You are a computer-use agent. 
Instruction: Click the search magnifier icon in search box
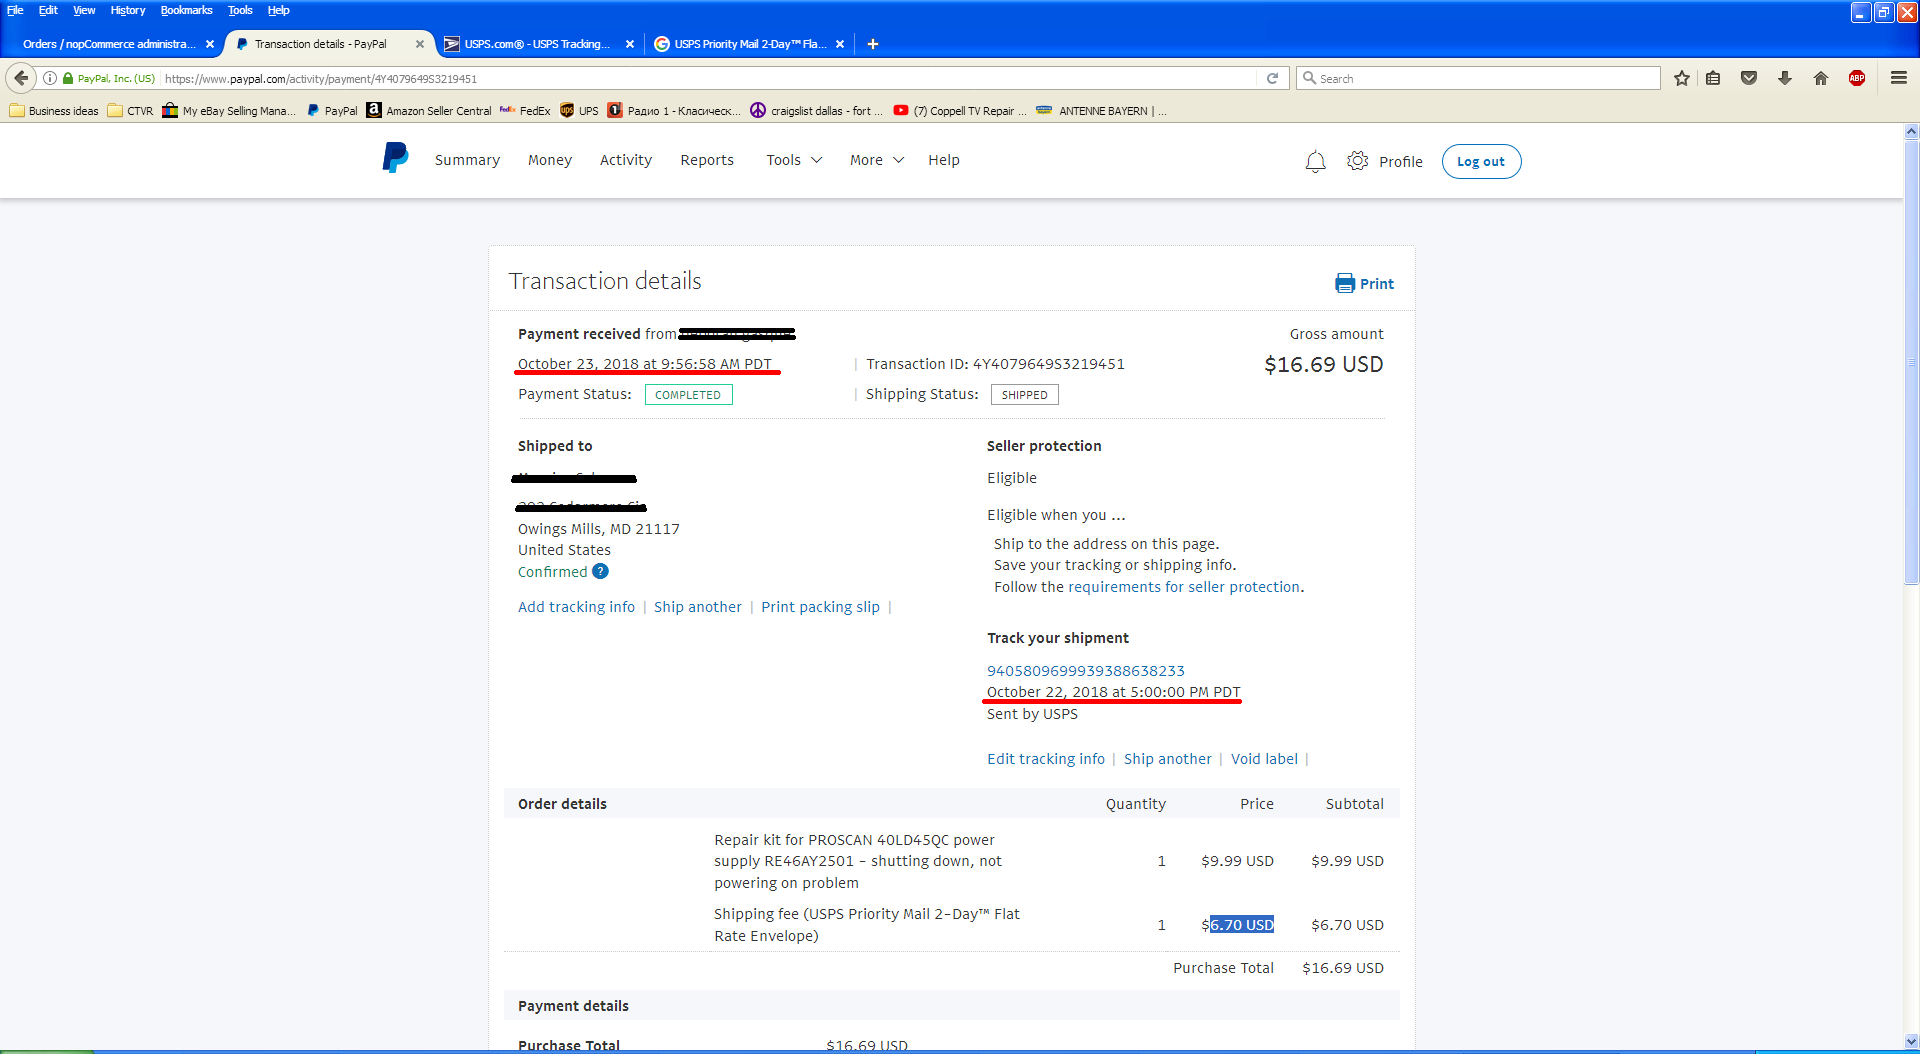1309,78
